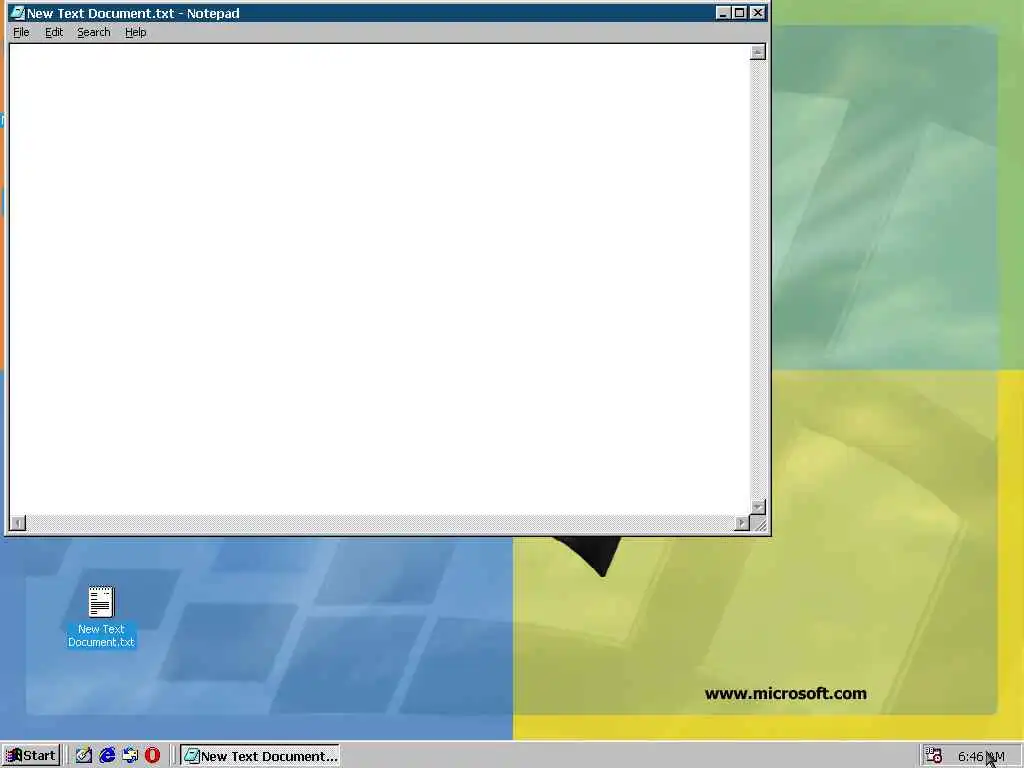
Task: Open the Start menu
Action: coord(31,756)
